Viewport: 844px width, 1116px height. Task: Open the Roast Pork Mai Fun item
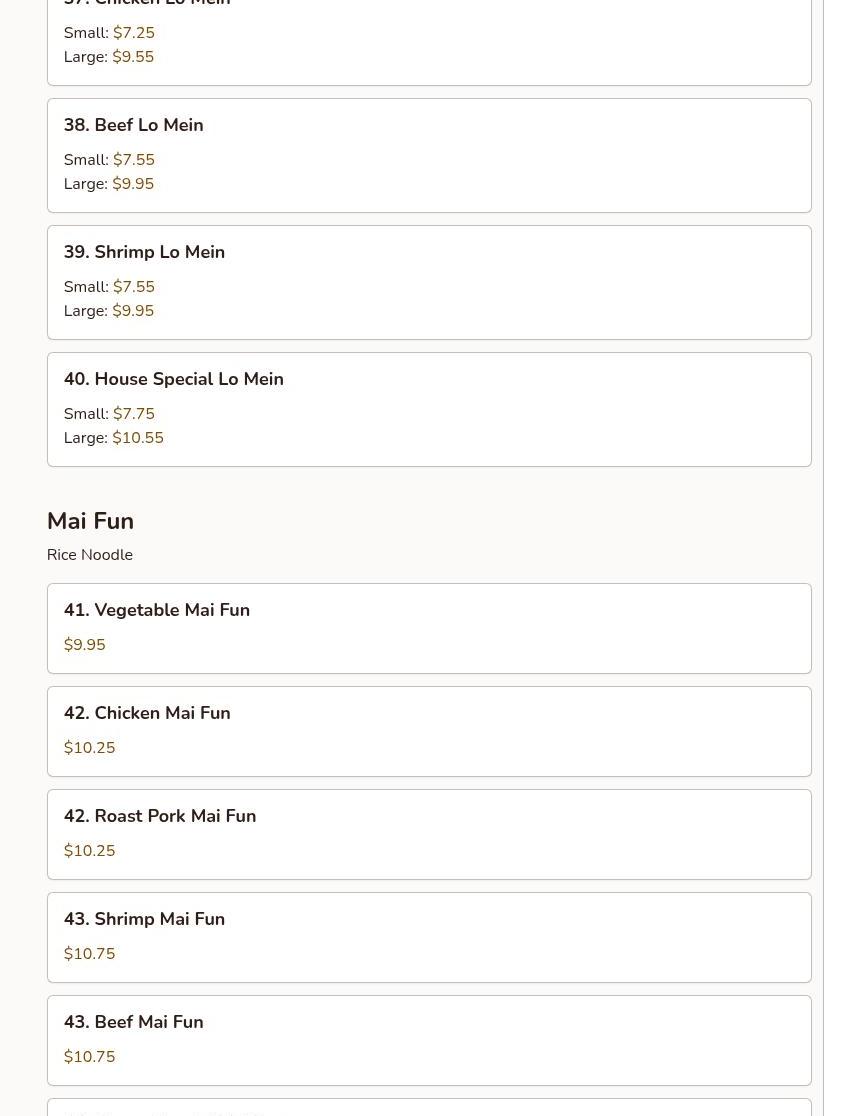click(x=159, y=816)
